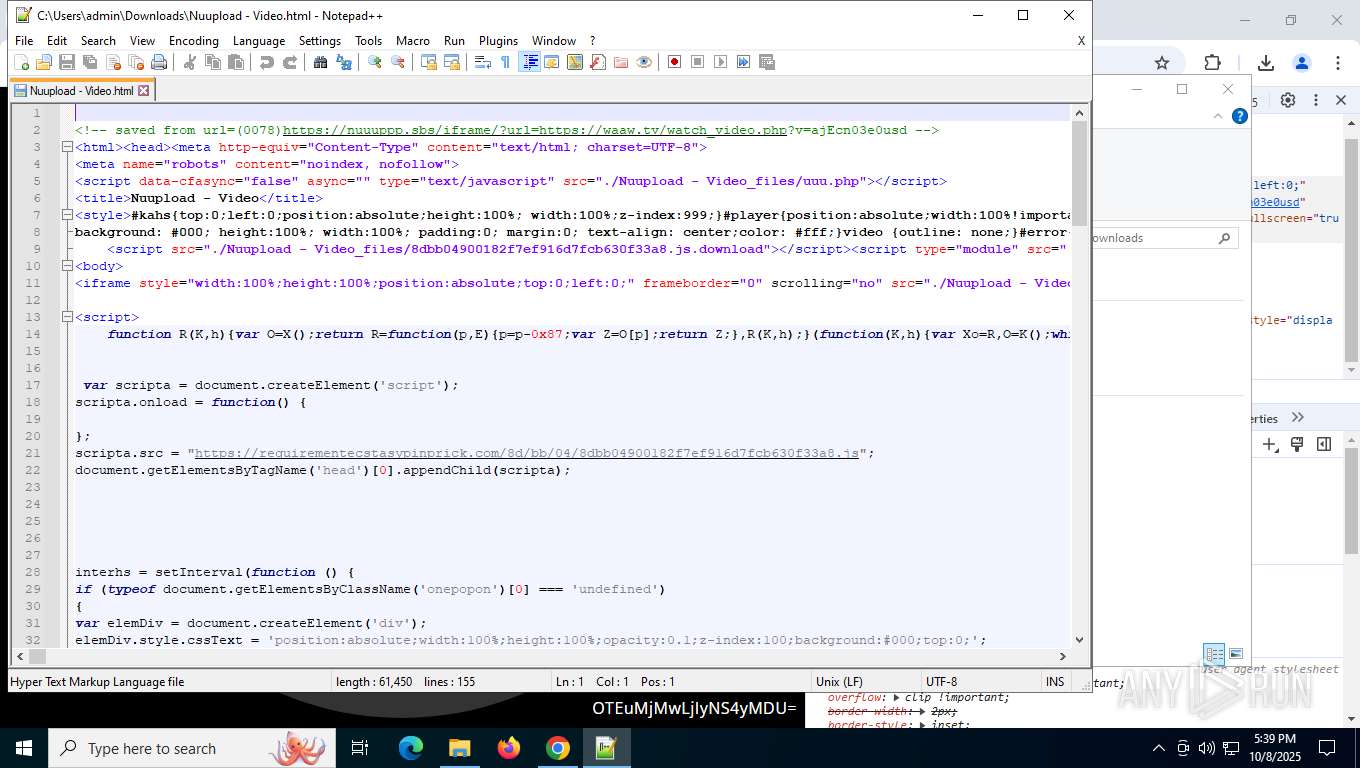This screenshot has height=768, width=1360.
Task: Click the Save All toolbar icon
Action: click(90, 62)
